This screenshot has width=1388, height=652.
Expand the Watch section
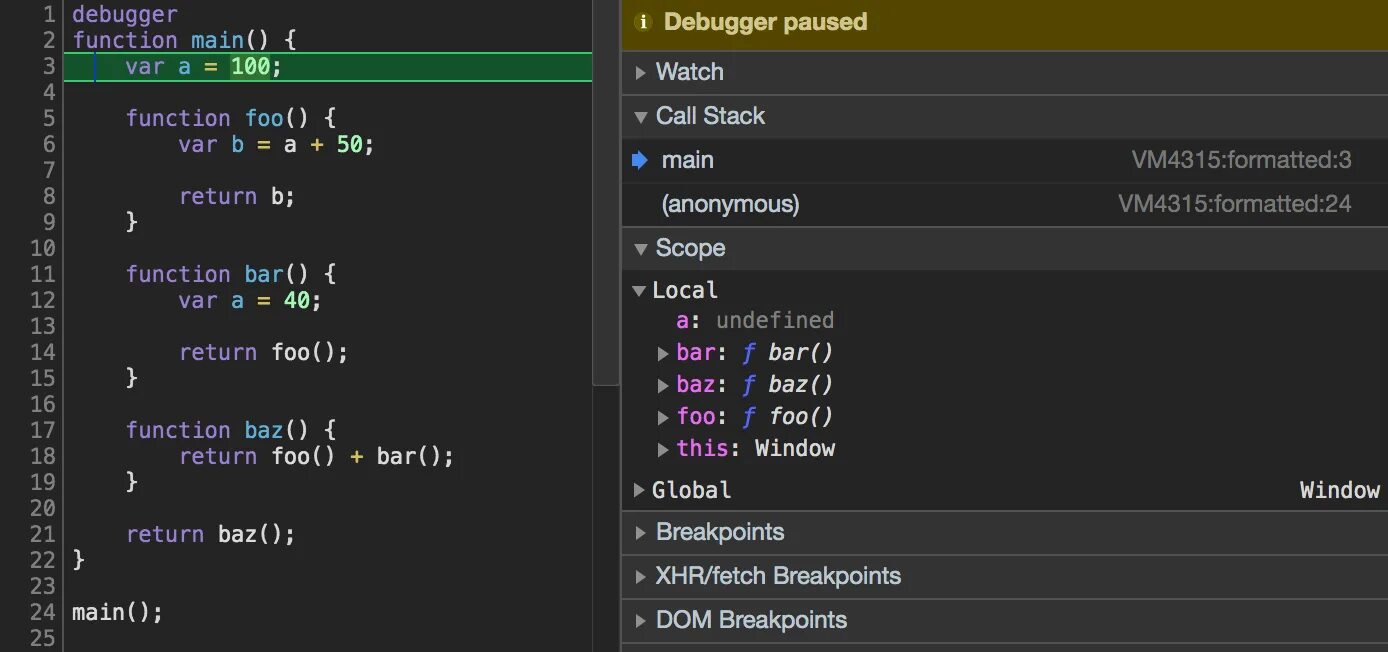[641, 72]
